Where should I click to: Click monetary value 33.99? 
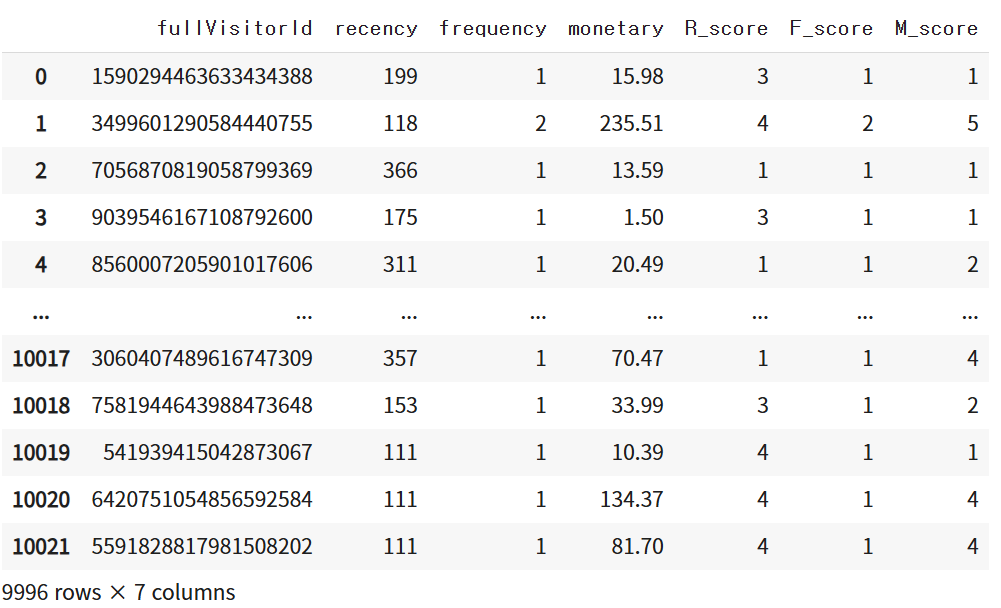click(x=638, y=406)
